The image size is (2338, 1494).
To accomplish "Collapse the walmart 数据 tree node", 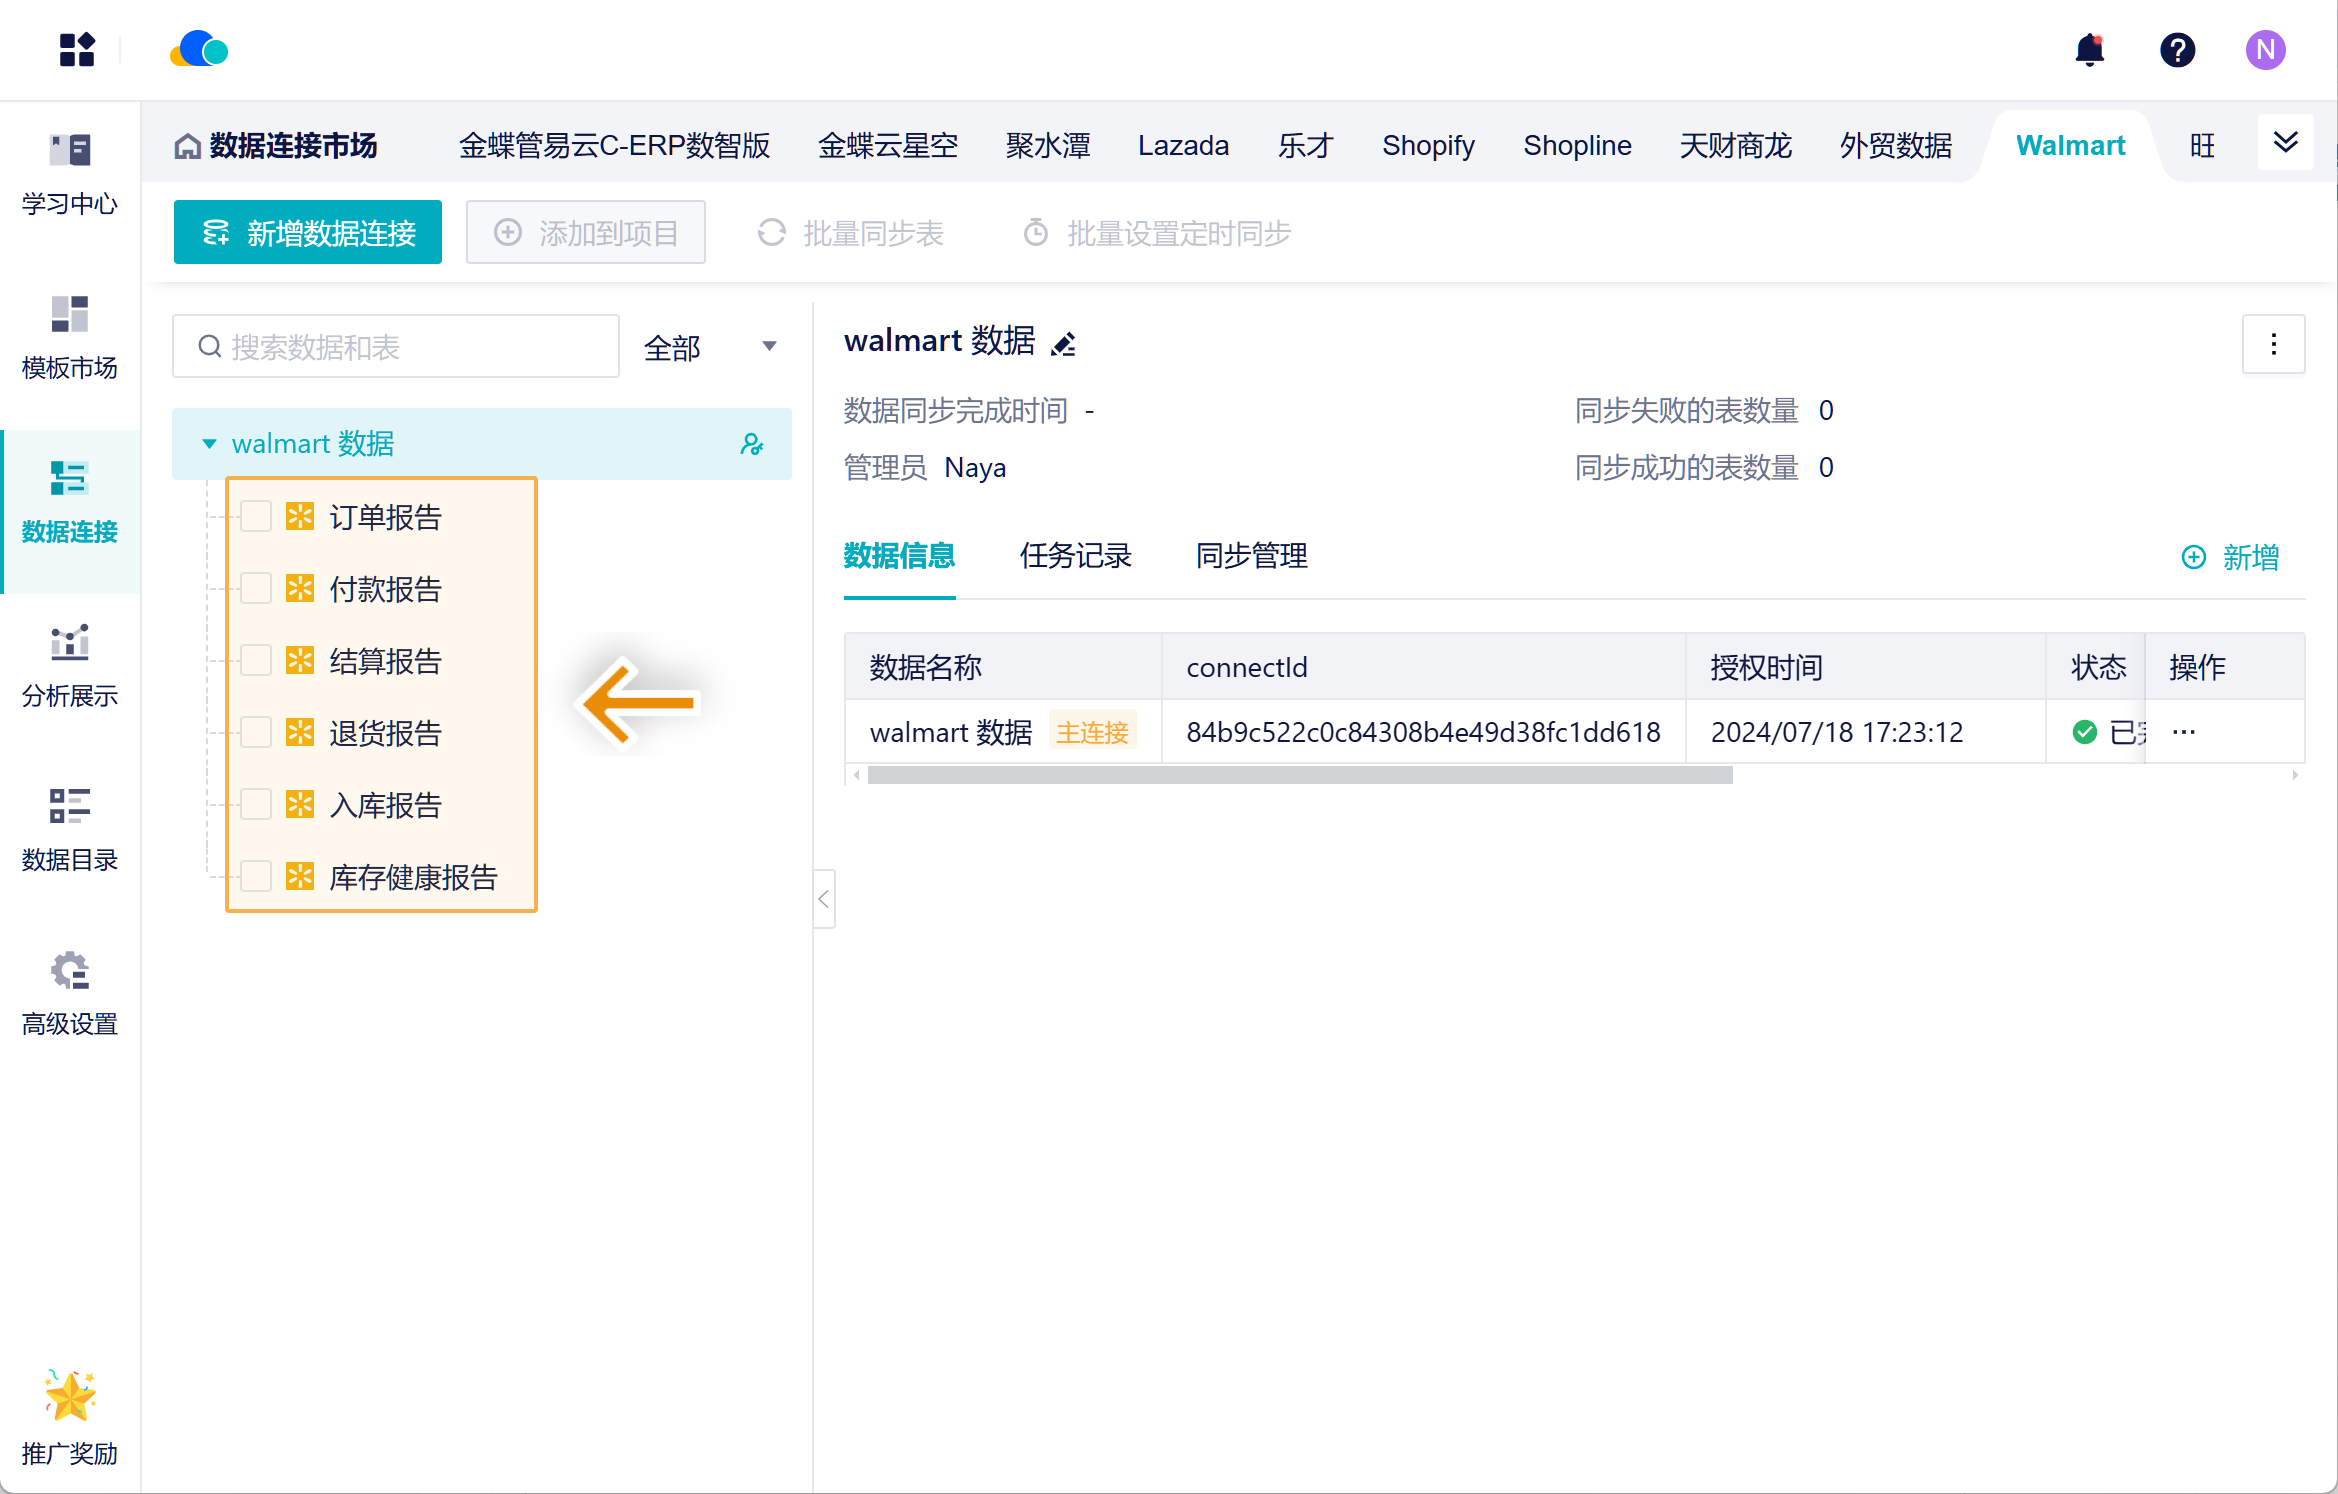I will click(210, 444).
